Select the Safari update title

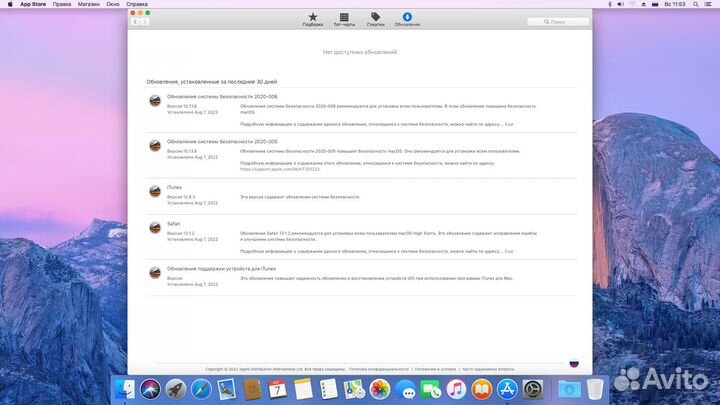[x=174, y=224]
